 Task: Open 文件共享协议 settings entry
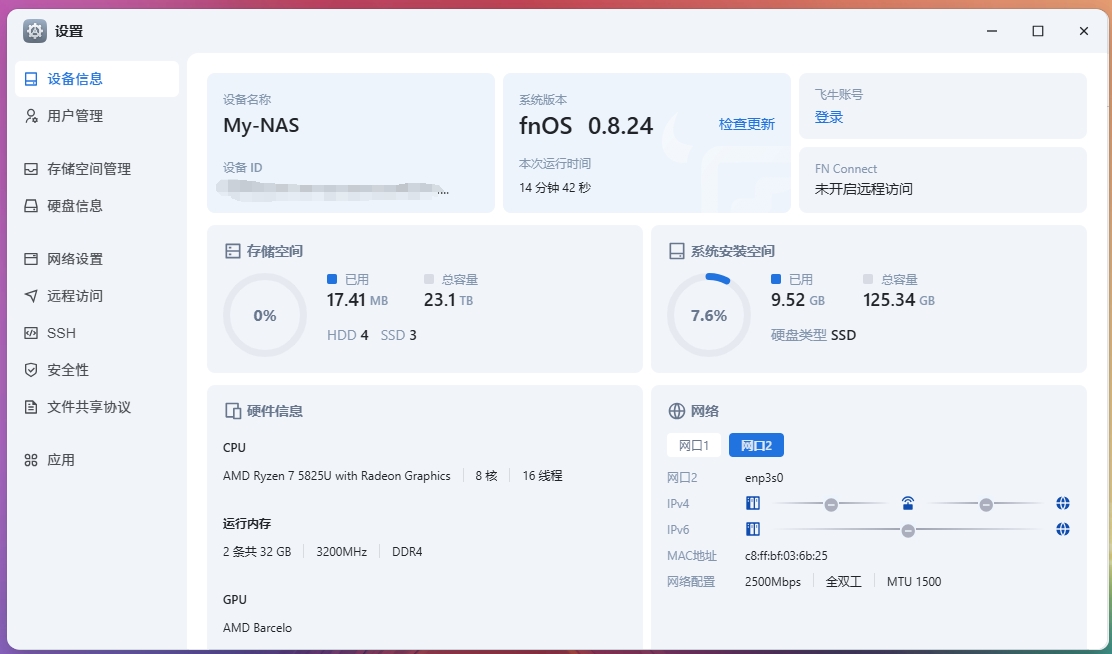(97, 406)
